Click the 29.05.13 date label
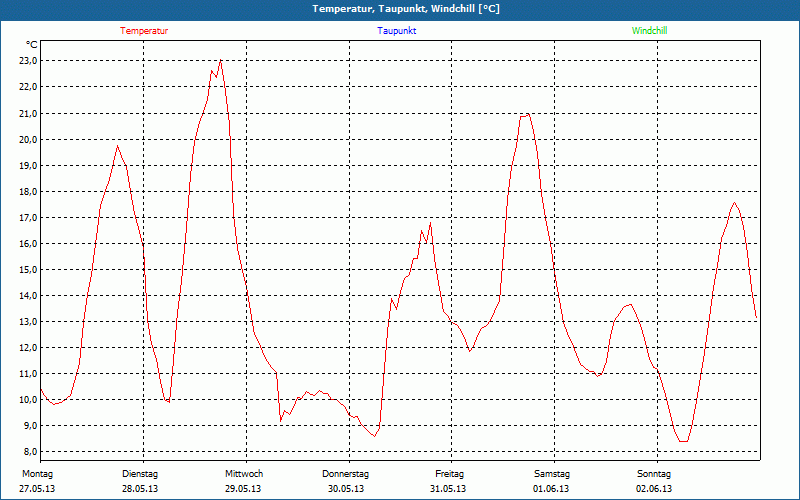The width and height of the screenshot is (800, 500). 243,489
